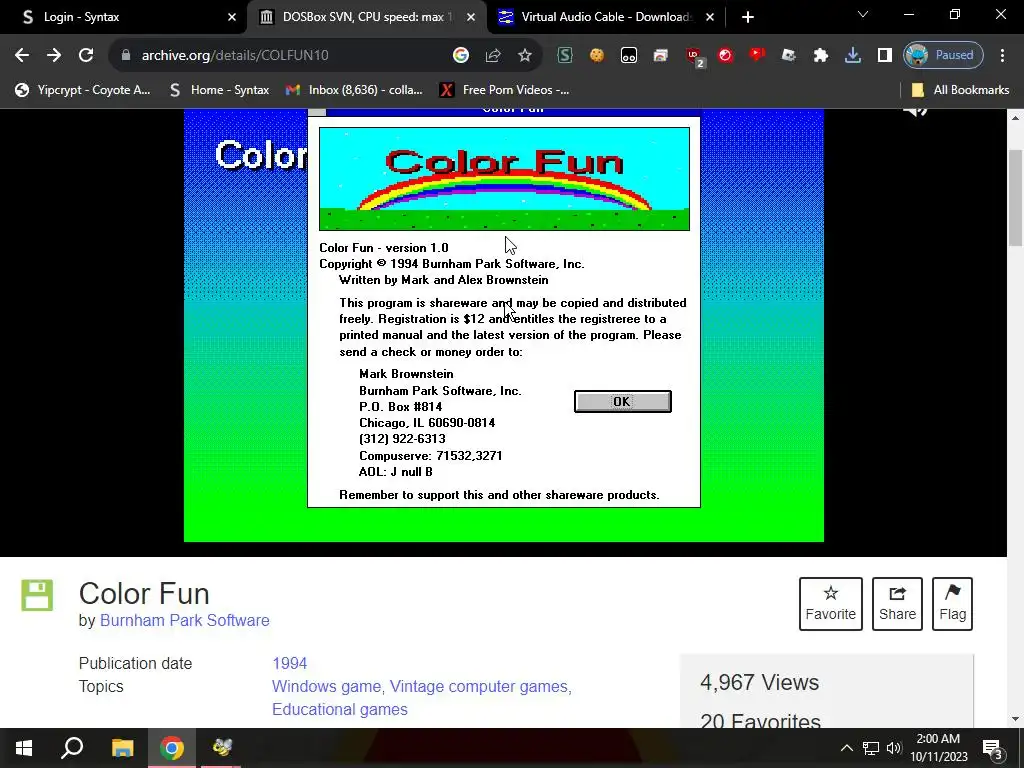Click the 4,967 Views text
The height and width of the screenshot is (768, 1024).
pyautogui.click(x=760, y=682)
